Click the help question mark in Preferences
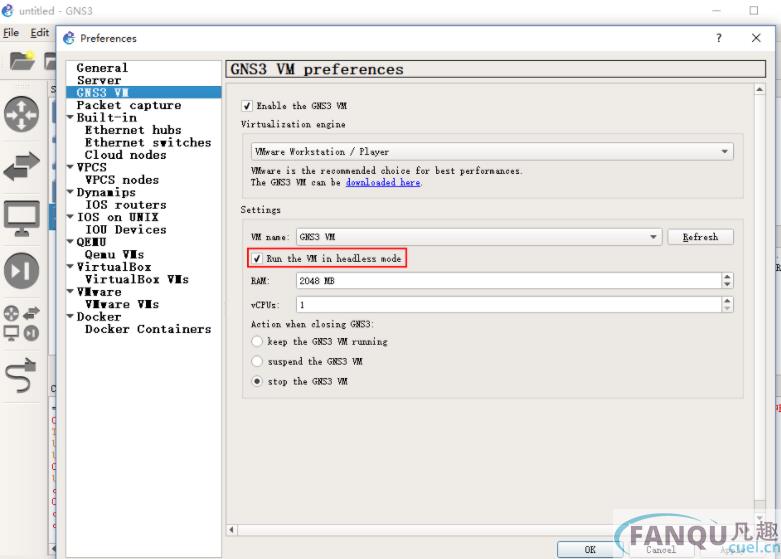The height and width of the screenshot is (559, 781). (718, 38)
